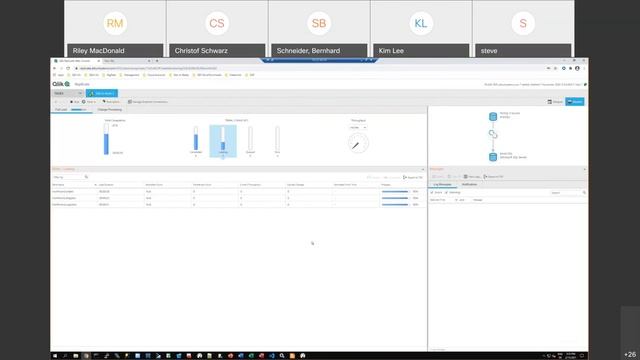Image resolution: width=640 pixels, height=360 pixels.
Task: Switch to the Designer view
Action: click(x=555, y=102)
